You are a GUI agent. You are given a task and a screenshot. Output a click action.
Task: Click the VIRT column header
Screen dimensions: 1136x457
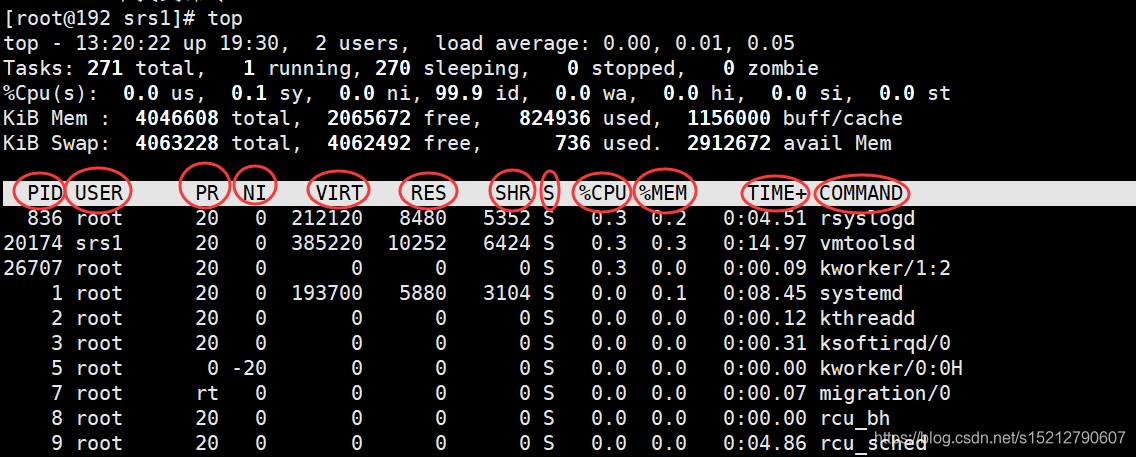338,193
